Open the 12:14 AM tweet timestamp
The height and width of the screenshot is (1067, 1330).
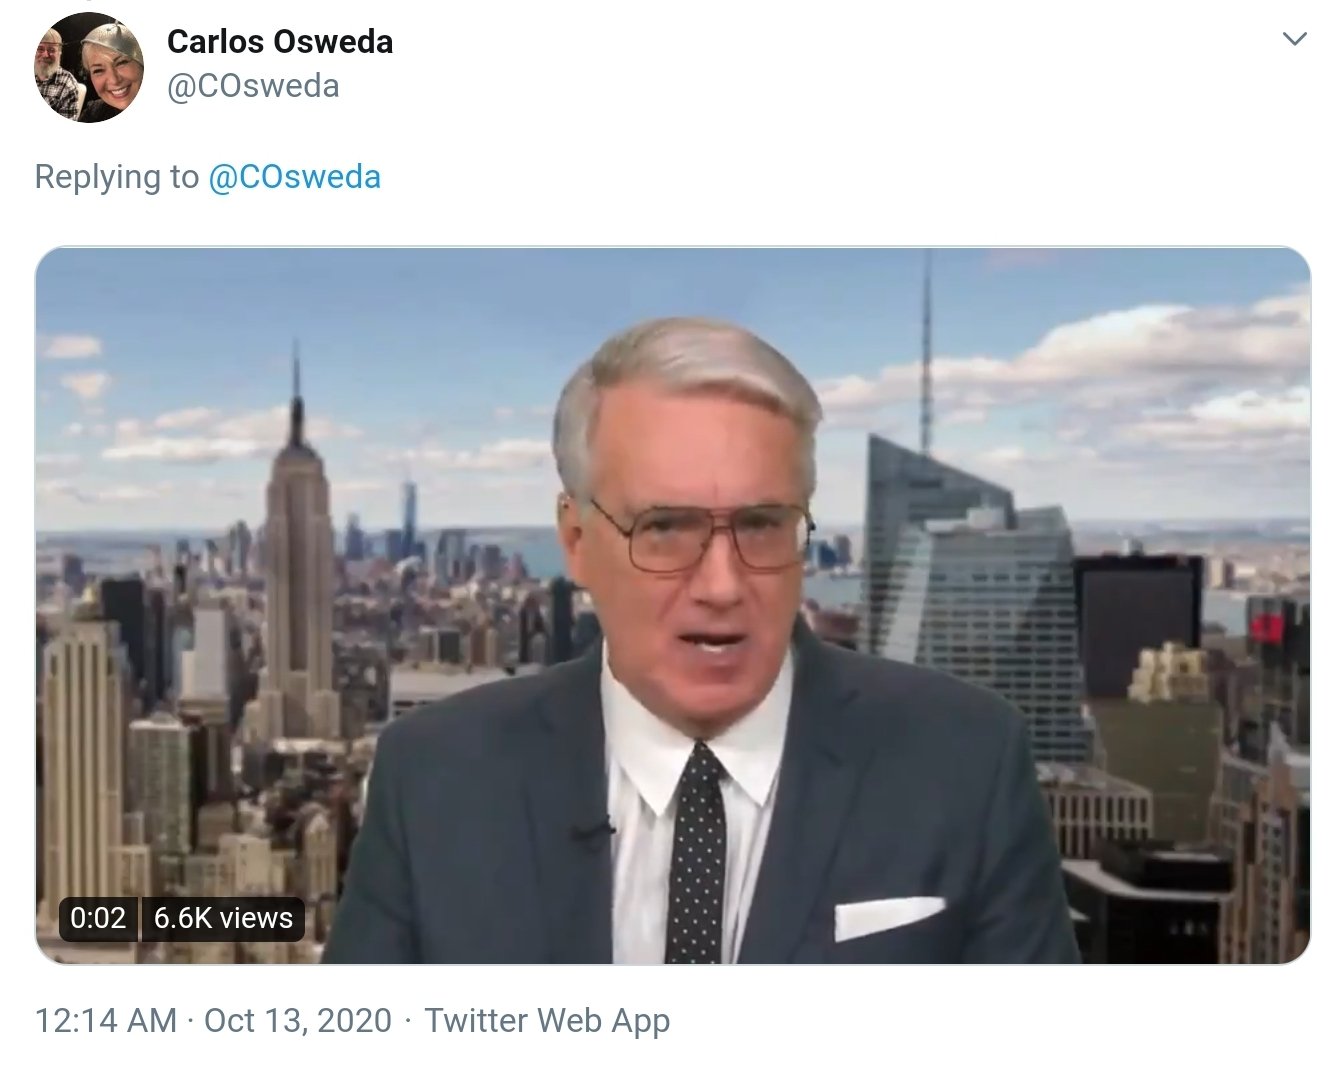[x=106, y=1021]
